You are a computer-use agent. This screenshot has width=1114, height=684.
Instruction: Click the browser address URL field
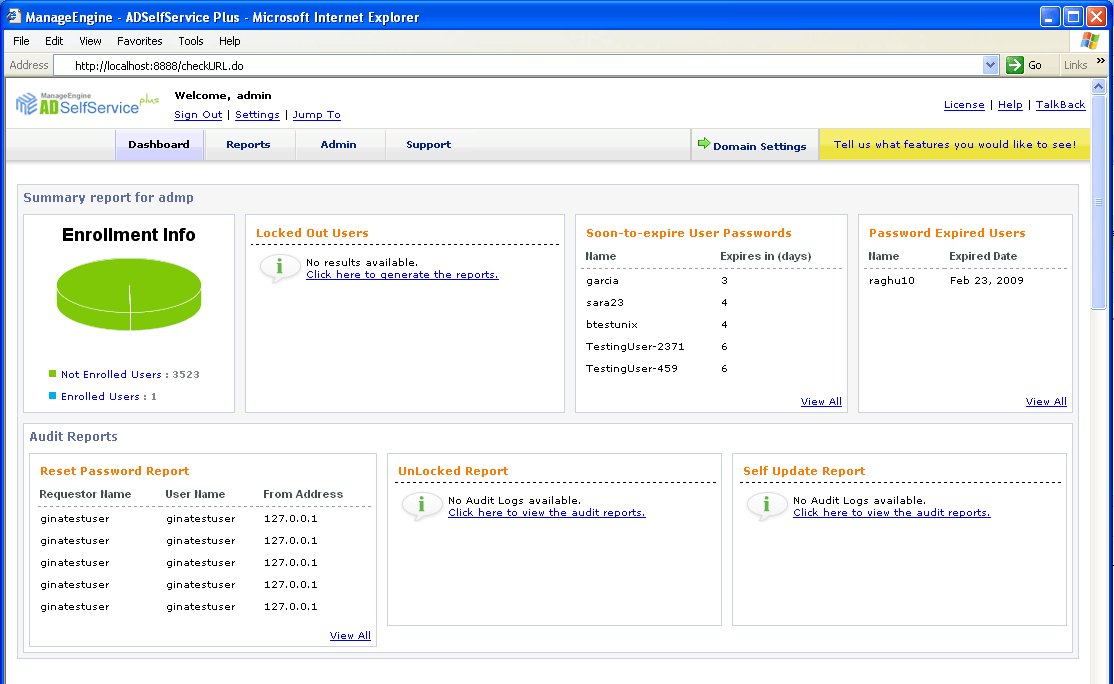point(519,65)
